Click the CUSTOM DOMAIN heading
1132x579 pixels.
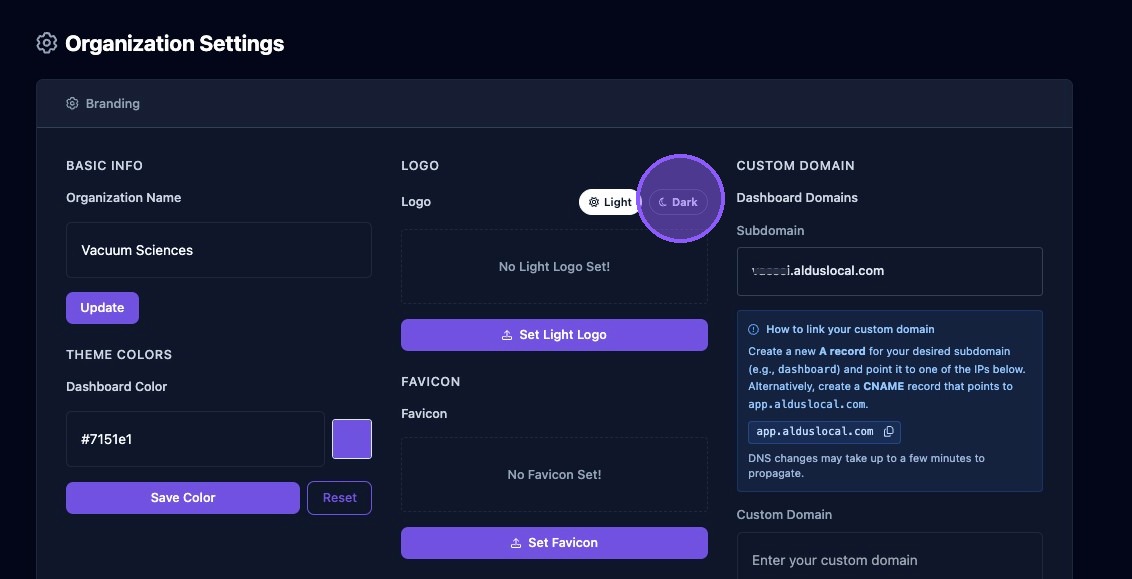click(x=796, y=165)
